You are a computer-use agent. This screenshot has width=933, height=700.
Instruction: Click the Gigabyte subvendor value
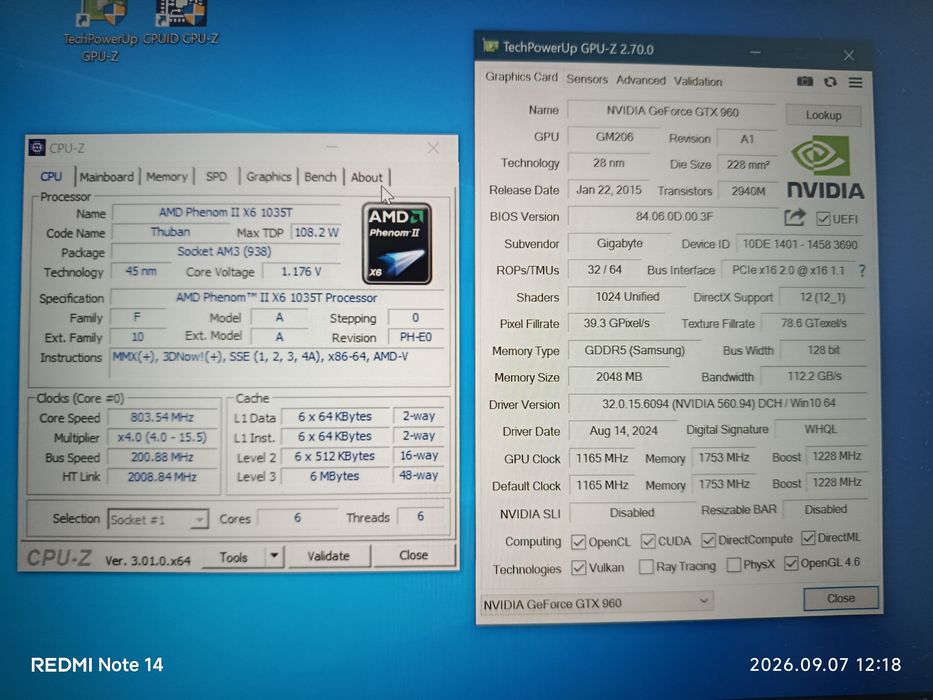pos(619,243)
